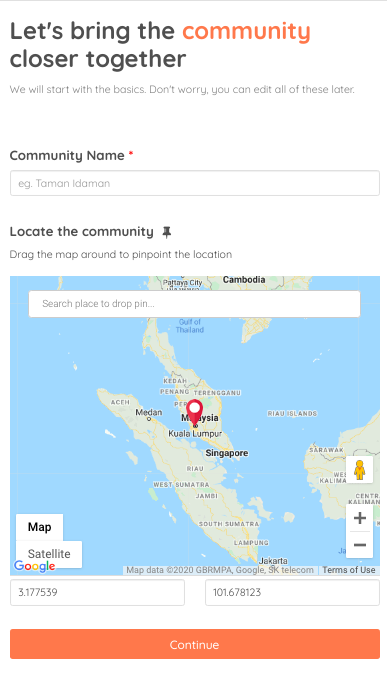Click the latitude field showing 3.177539
Image resolution: width=387 pixels, height=674 pixels.
pyautogui.click(x=97, y=592)
